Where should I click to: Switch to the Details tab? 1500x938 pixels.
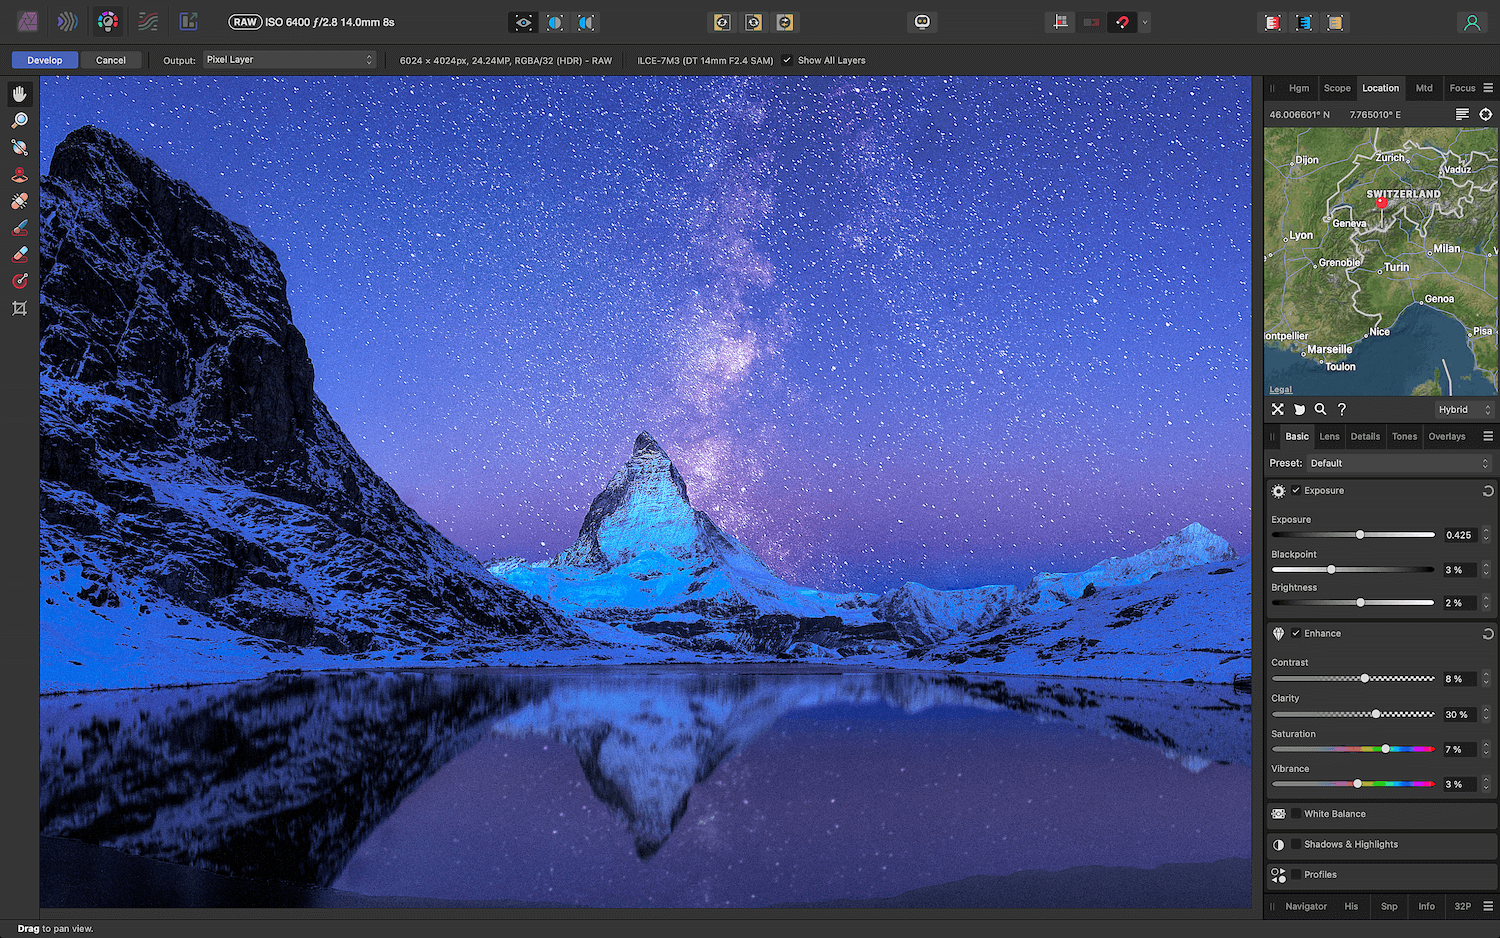[x=1365, y=437]
